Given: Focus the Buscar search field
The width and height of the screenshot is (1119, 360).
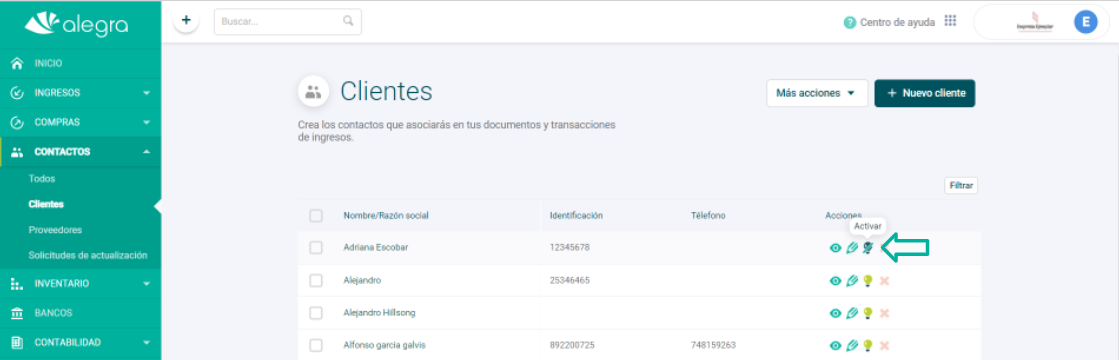Looking at the screenshot, I should point(288,21).
